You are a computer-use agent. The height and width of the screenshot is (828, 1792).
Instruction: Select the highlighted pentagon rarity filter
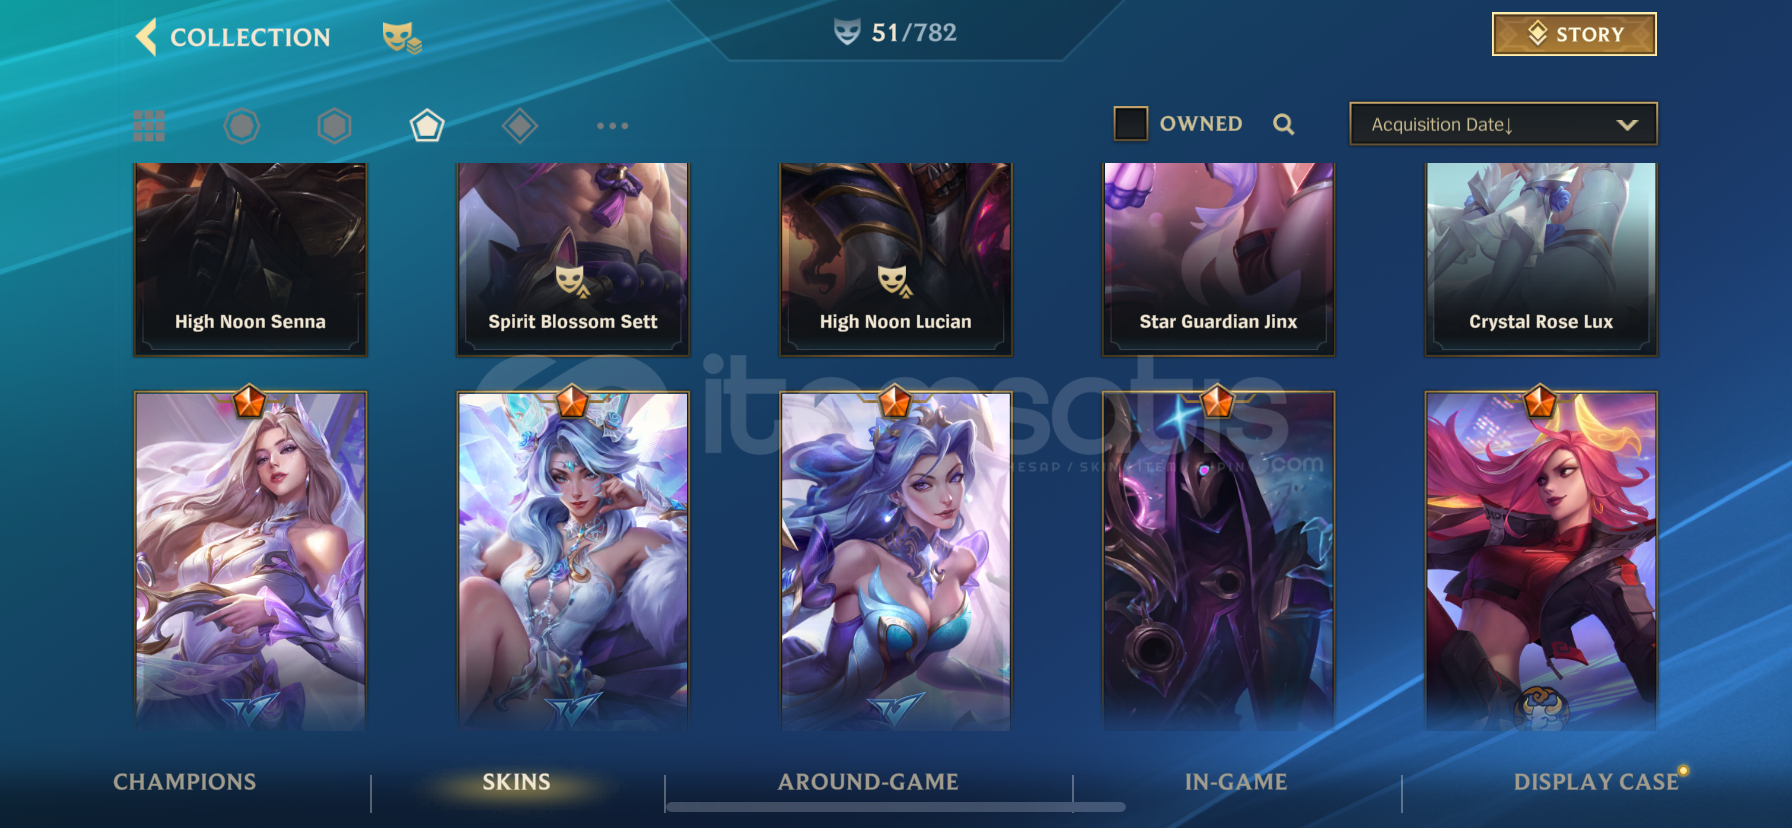pos(427,126)
